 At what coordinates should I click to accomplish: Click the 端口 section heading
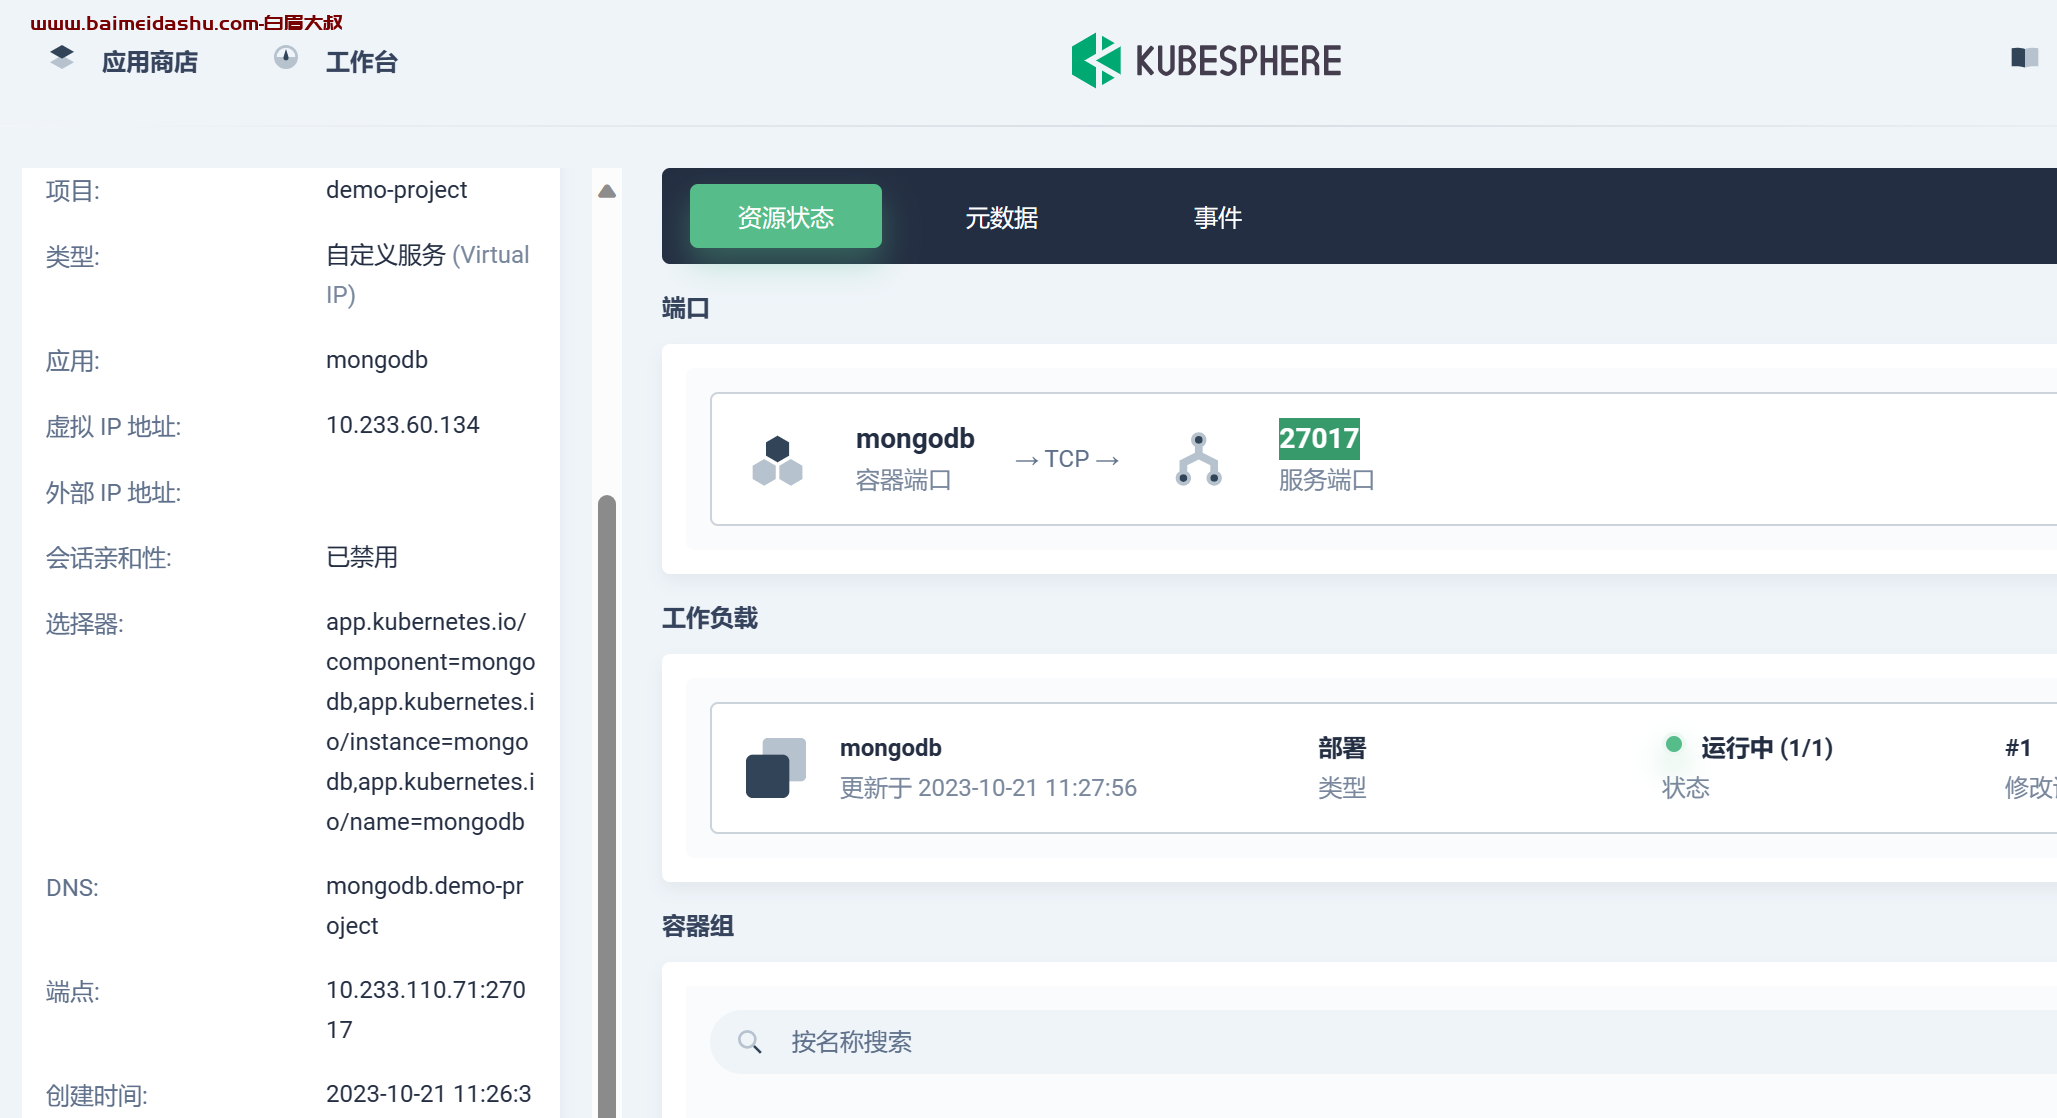(686, 308)
